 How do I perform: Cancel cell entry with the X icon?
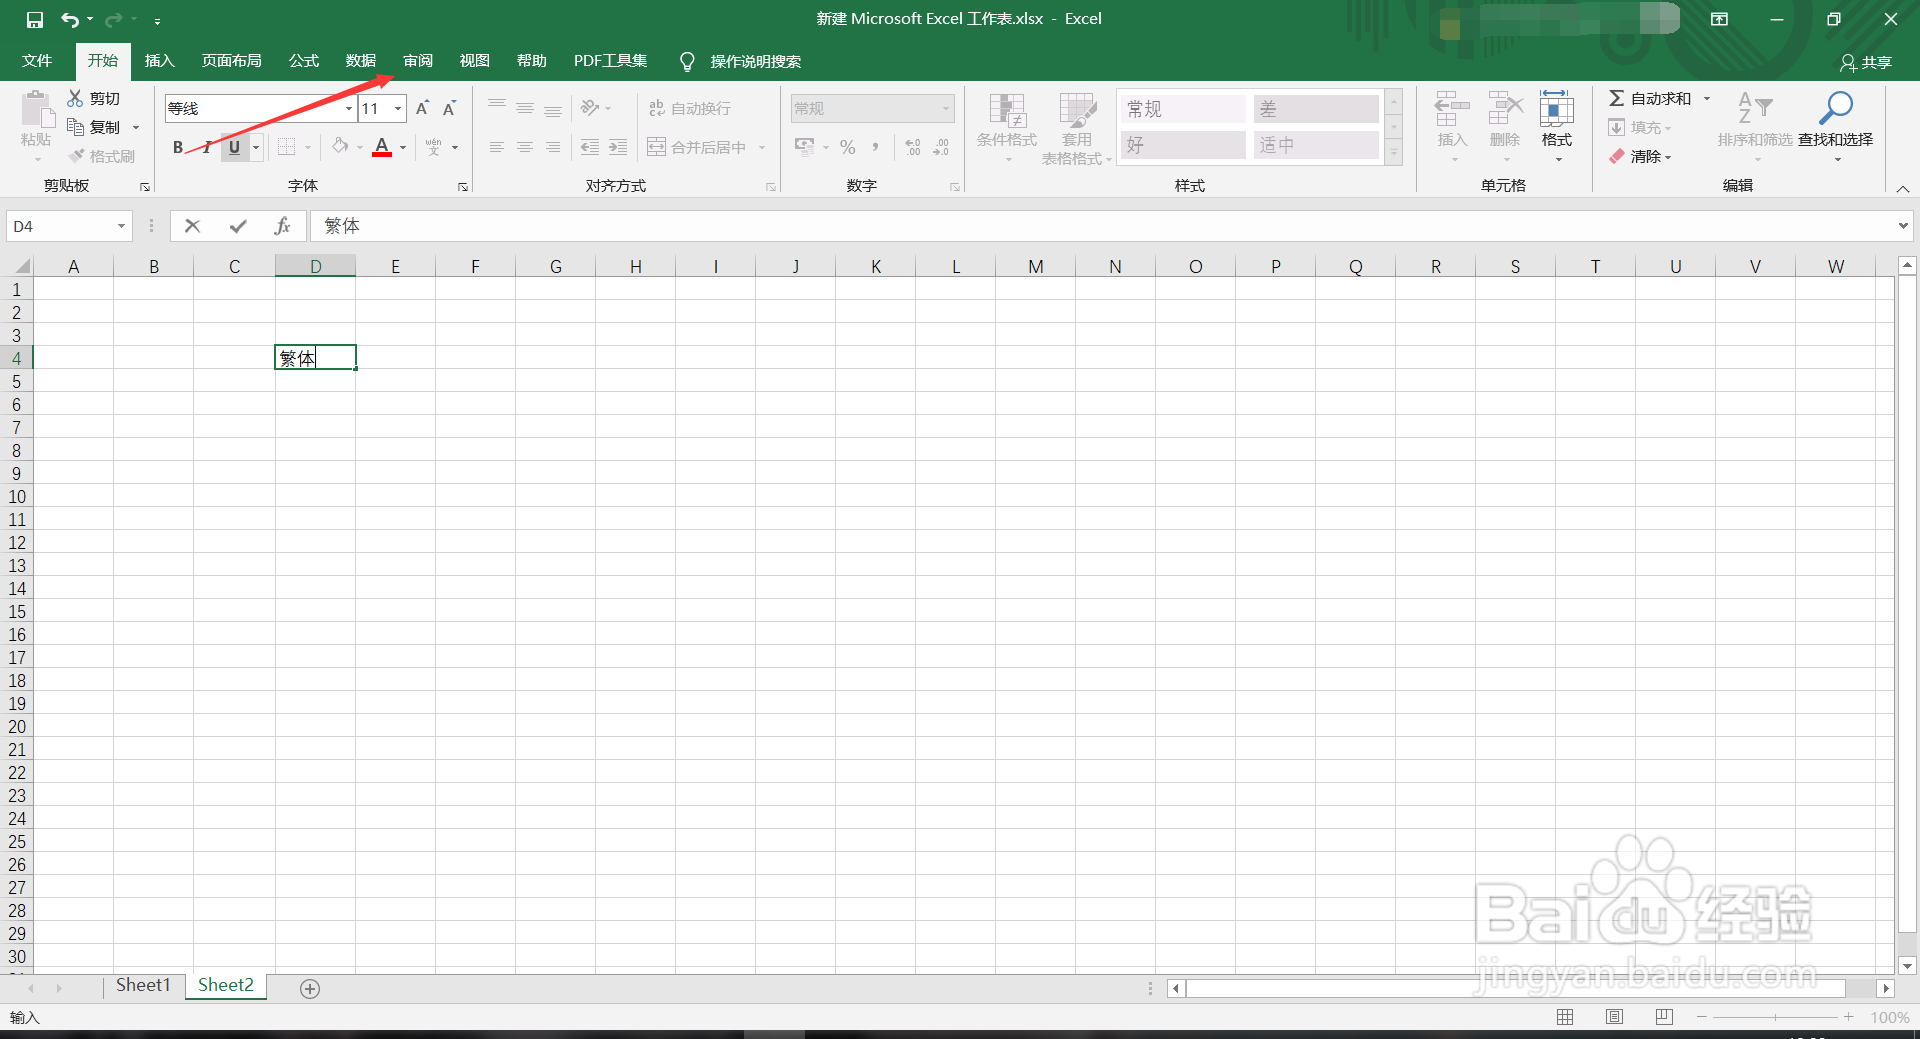193,226
